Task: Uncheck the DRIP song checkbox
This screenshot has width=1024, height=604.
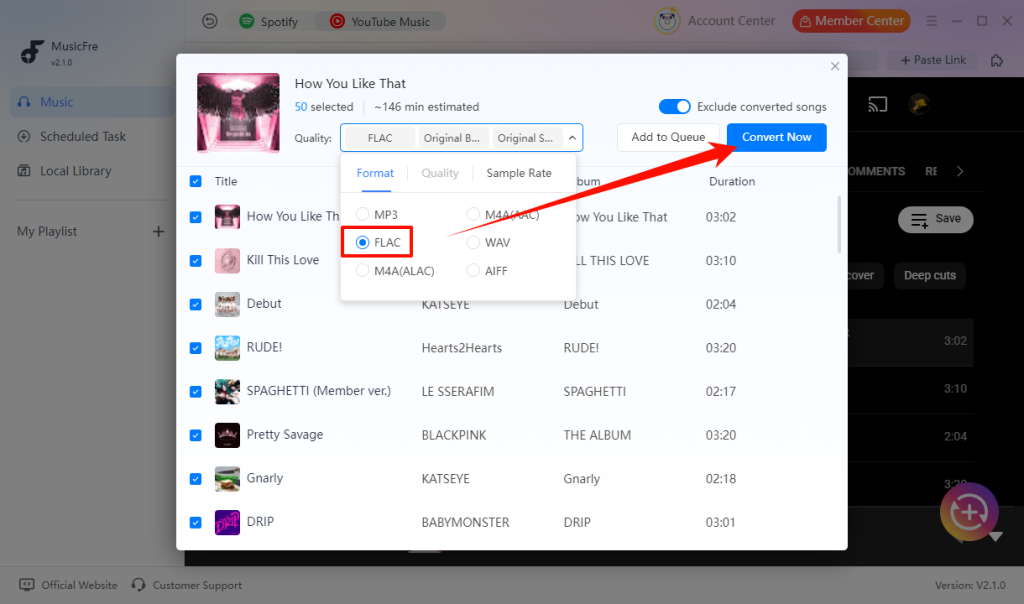Action: (x=195, y=522)
